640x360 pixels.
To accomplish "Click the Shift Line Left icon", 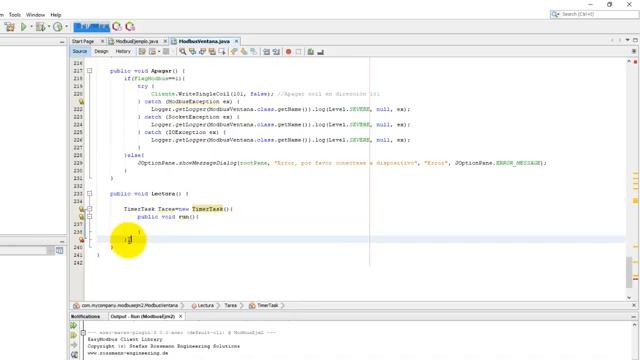I will coord(267,52).
